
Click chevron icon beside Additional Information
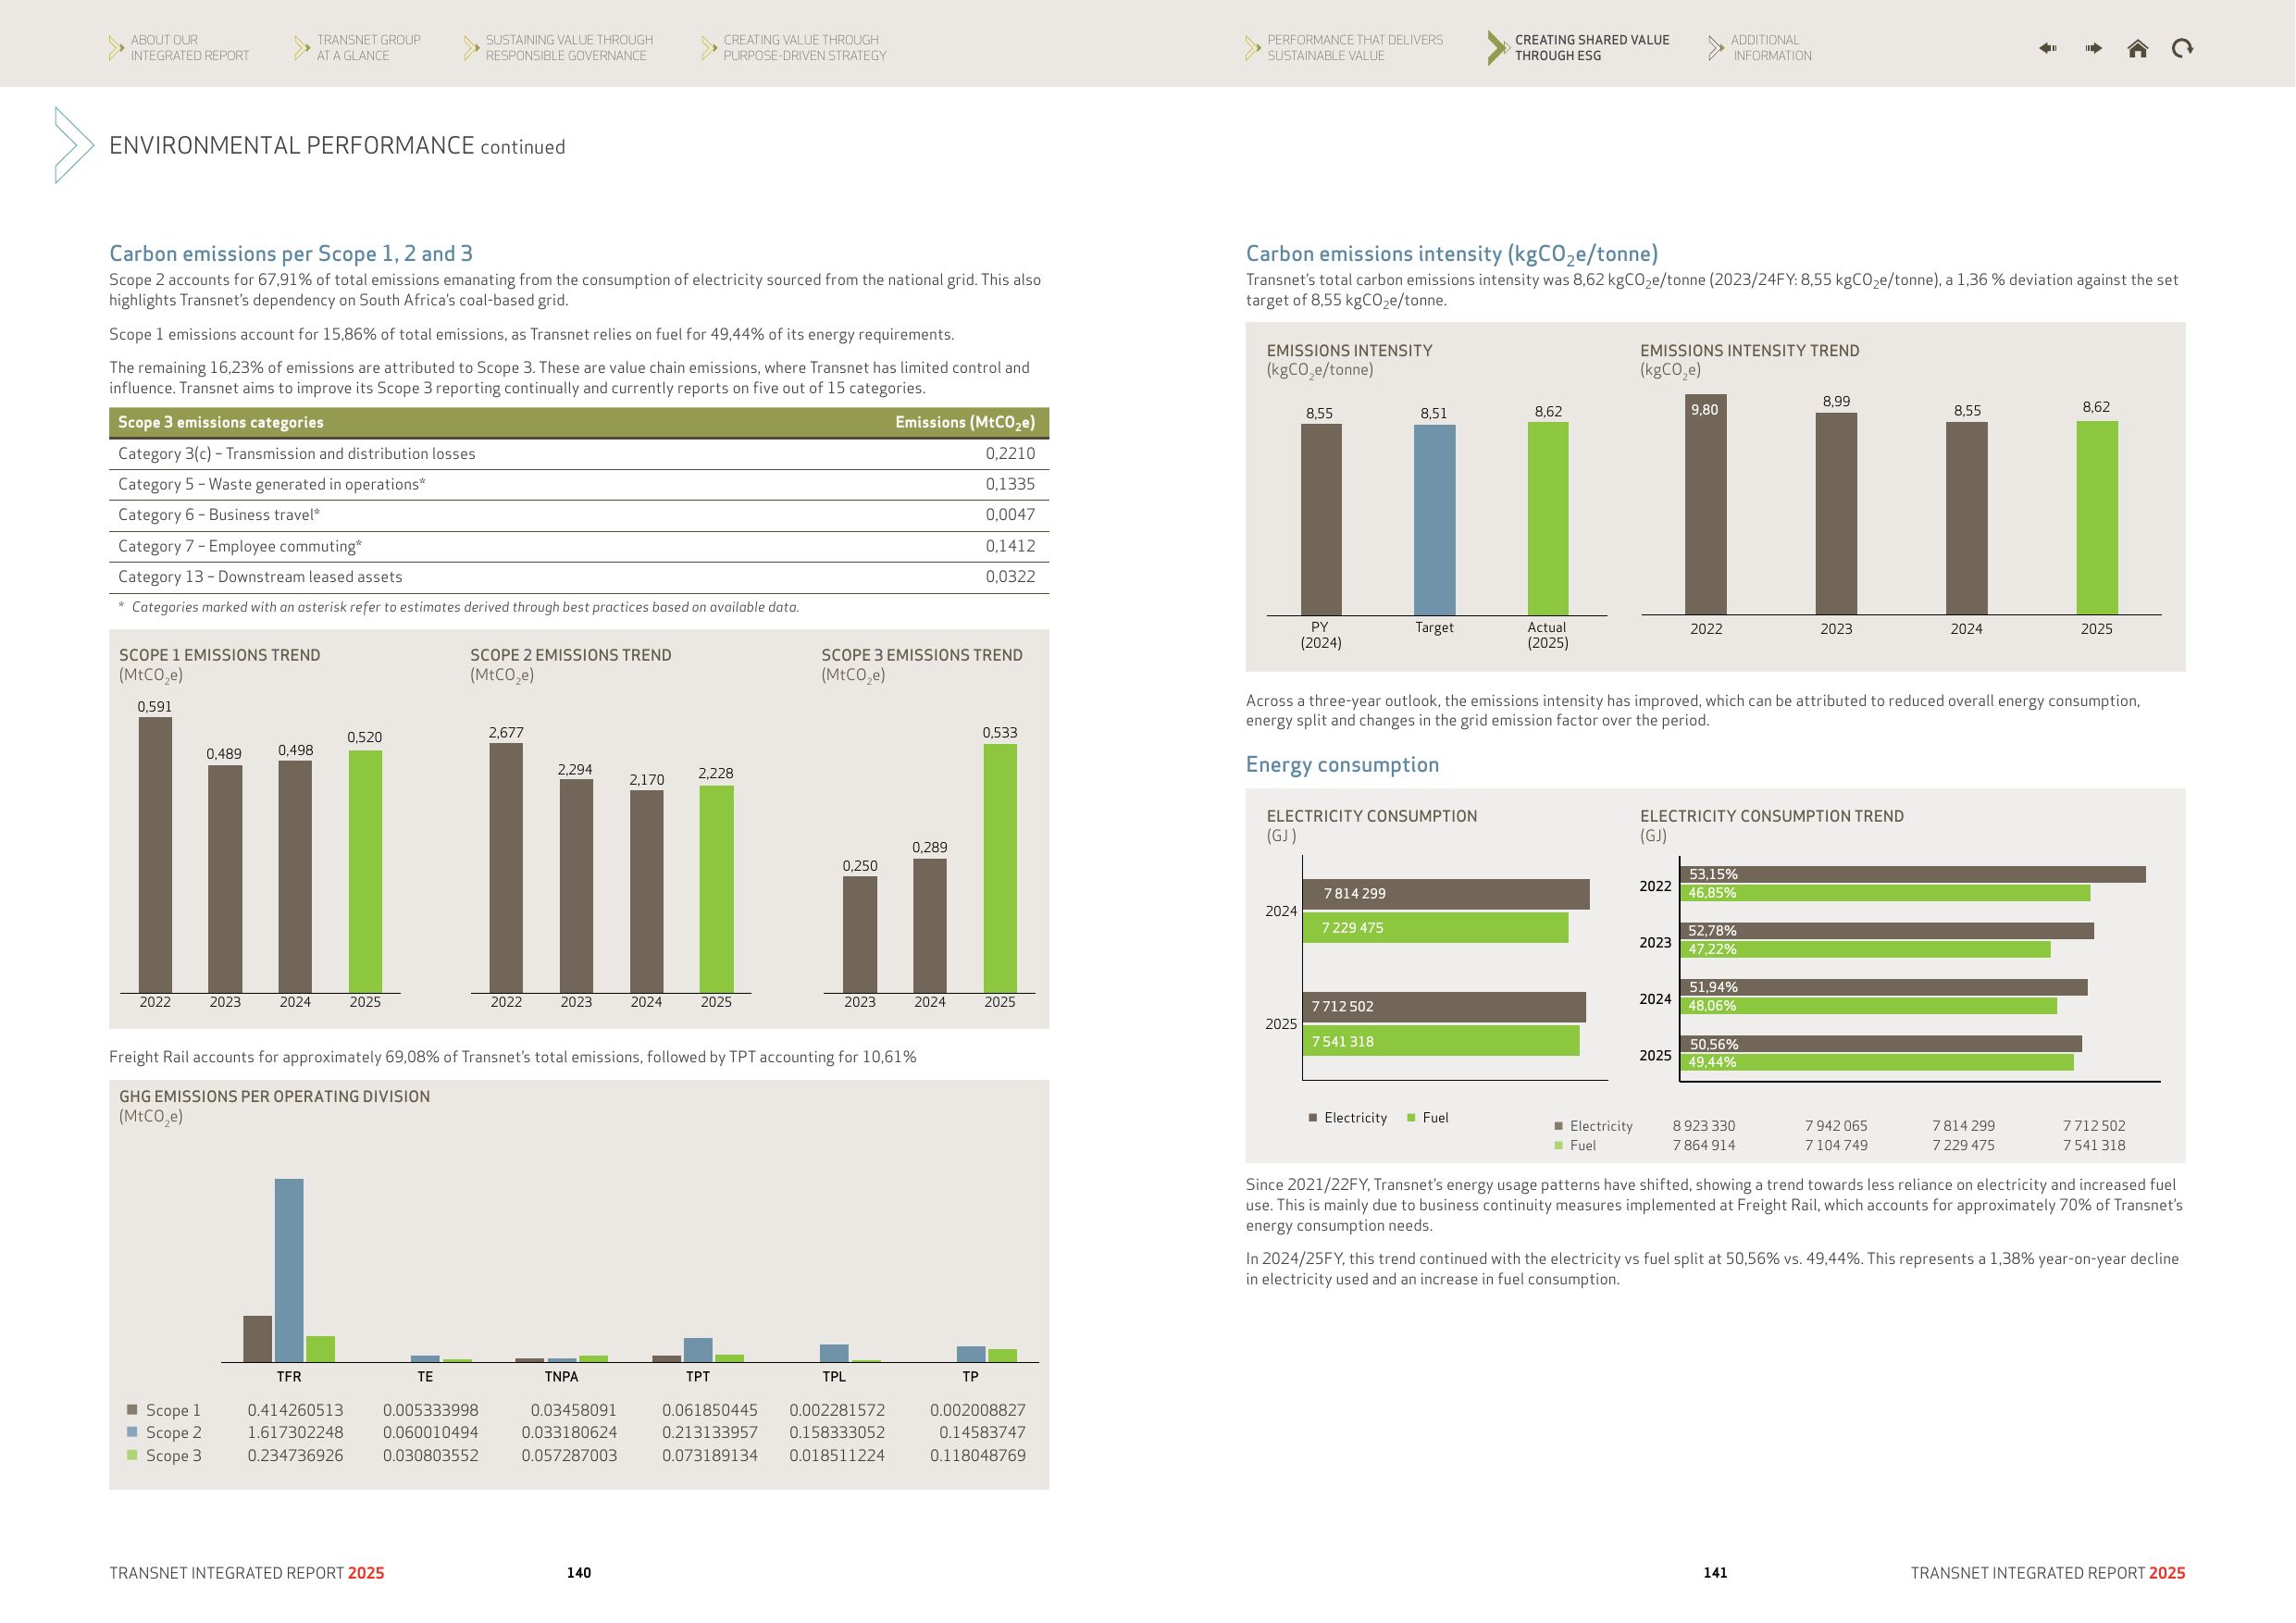pos(1716,48)
